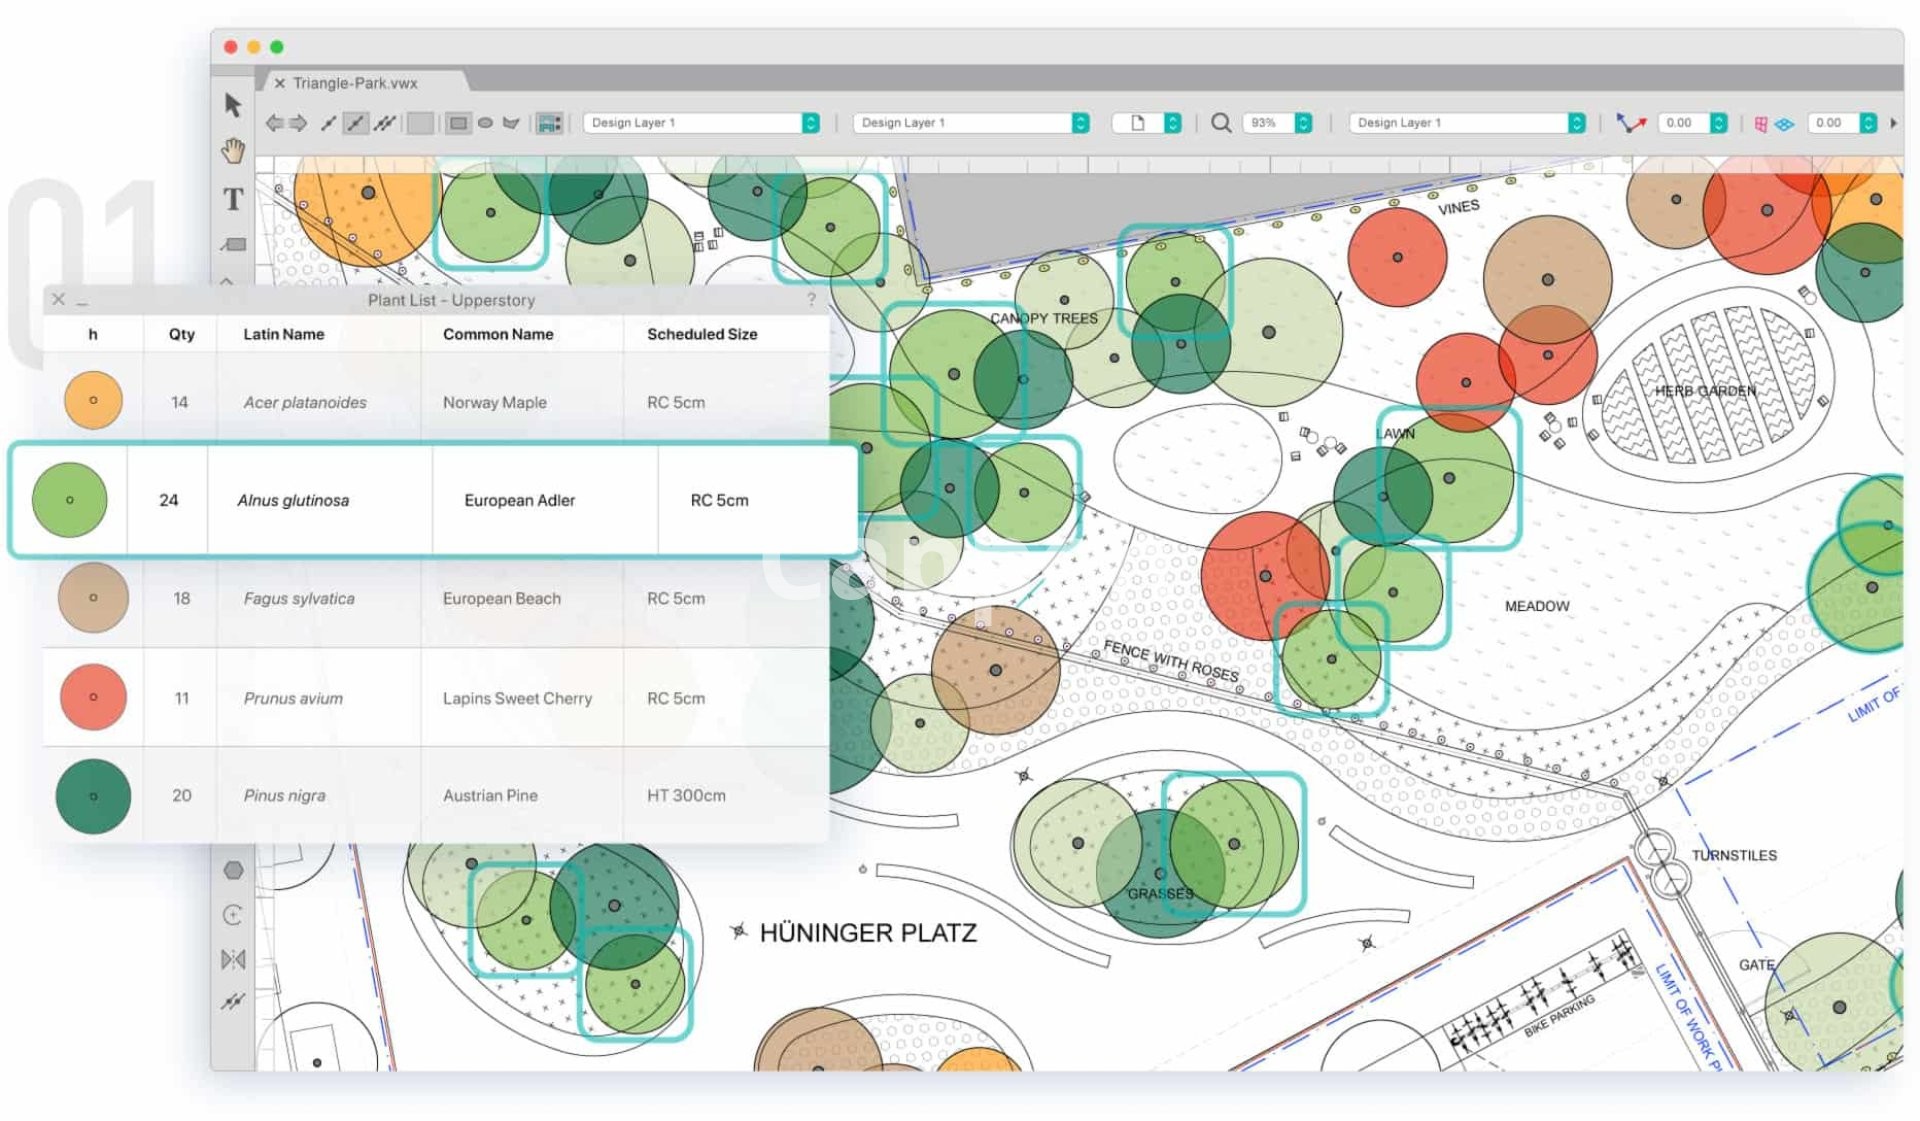Click the next view right arrow
The width and height of the screenshot is (1920, 1121).
(299, 123)
